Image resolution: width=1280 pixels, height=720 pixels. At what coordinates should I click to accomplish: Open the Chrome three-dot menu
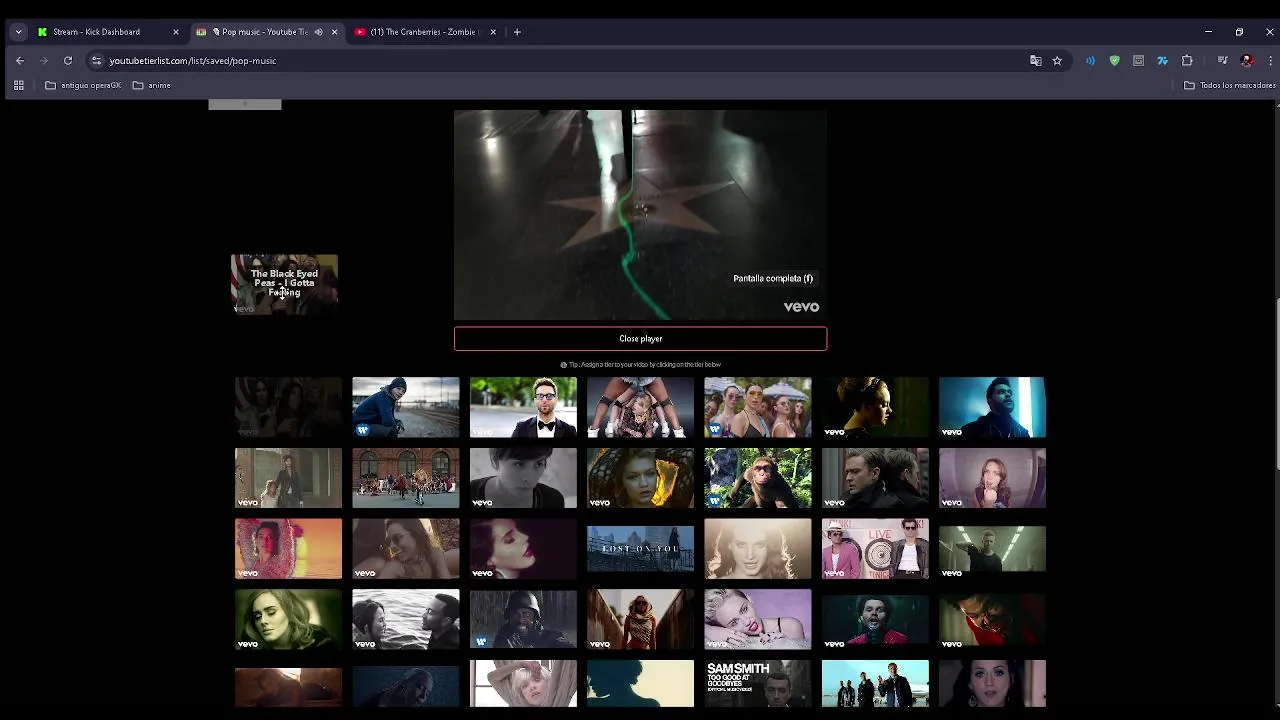(1270, 60)
